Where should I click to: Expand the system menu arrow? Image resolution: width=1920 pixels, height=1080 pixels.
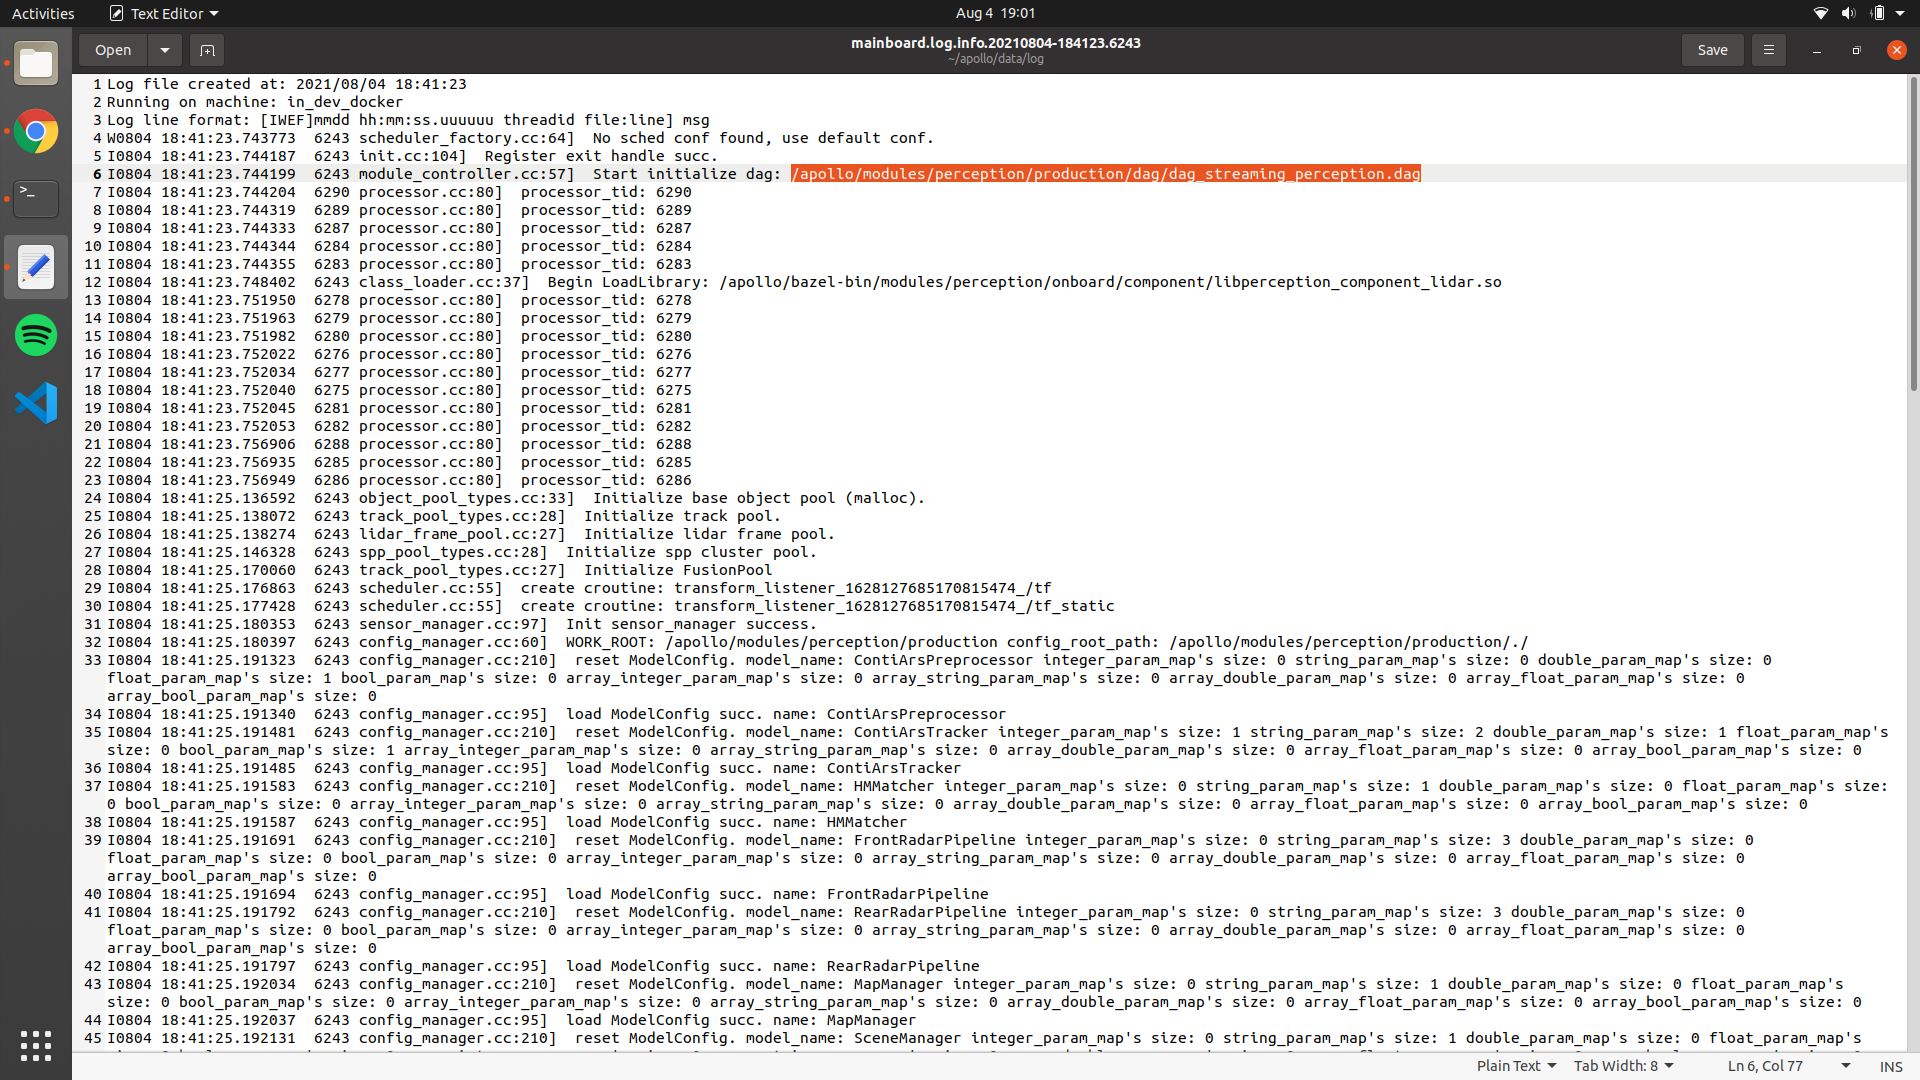click(1900, 13)
